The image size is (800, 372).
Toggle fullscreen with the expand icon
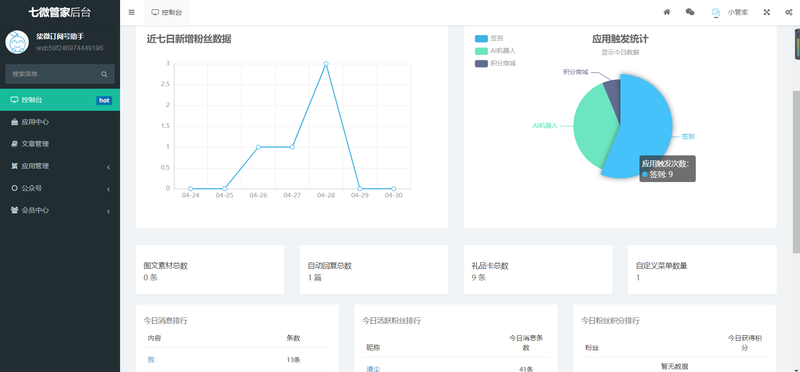(x=766, y=12)
